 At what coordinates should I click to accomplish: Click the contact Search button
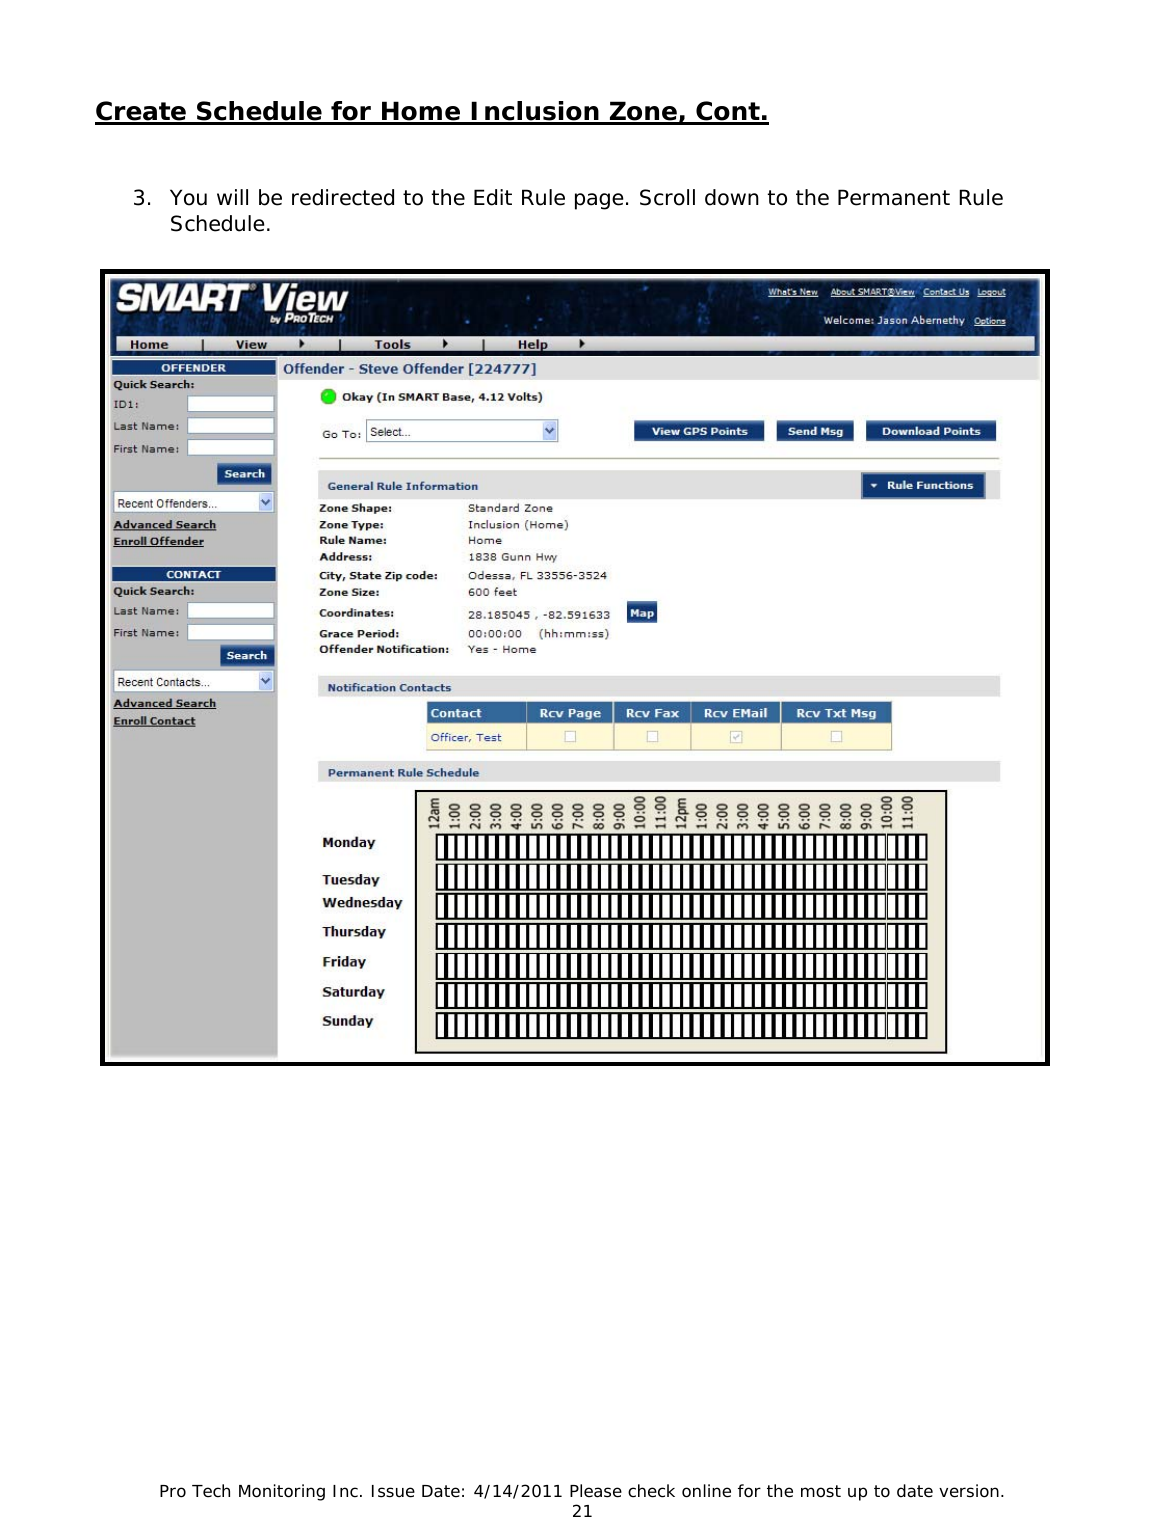(247, 656)
